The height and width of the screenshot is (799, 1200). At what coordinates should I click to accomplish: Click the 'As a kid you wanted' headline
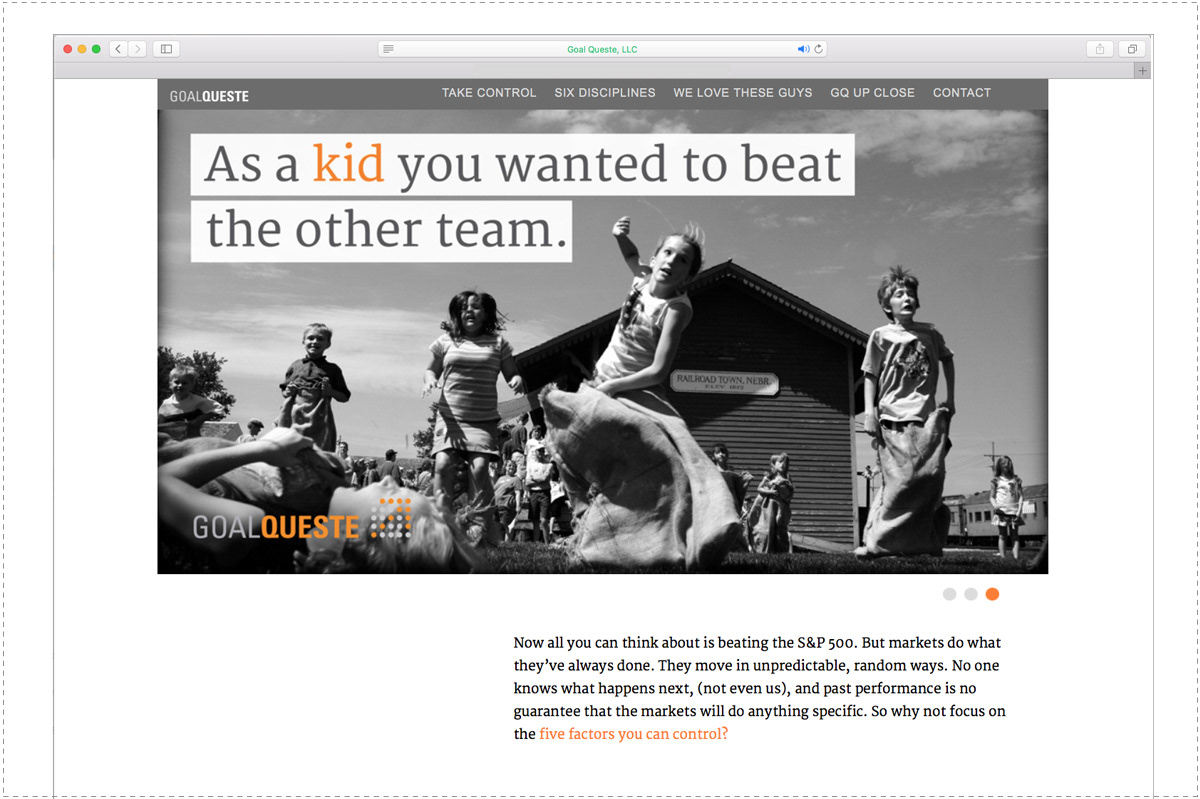[x=523, y=165]
